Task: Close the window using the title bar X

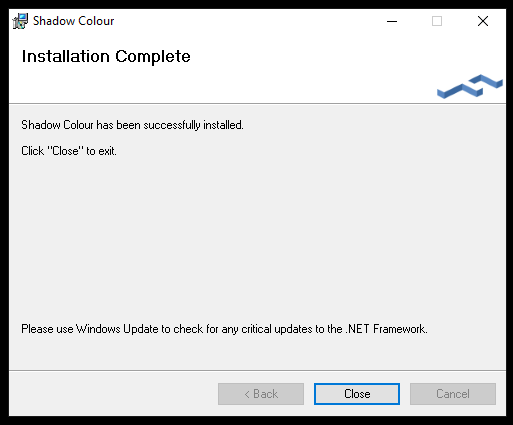Action: pos(482,21)
